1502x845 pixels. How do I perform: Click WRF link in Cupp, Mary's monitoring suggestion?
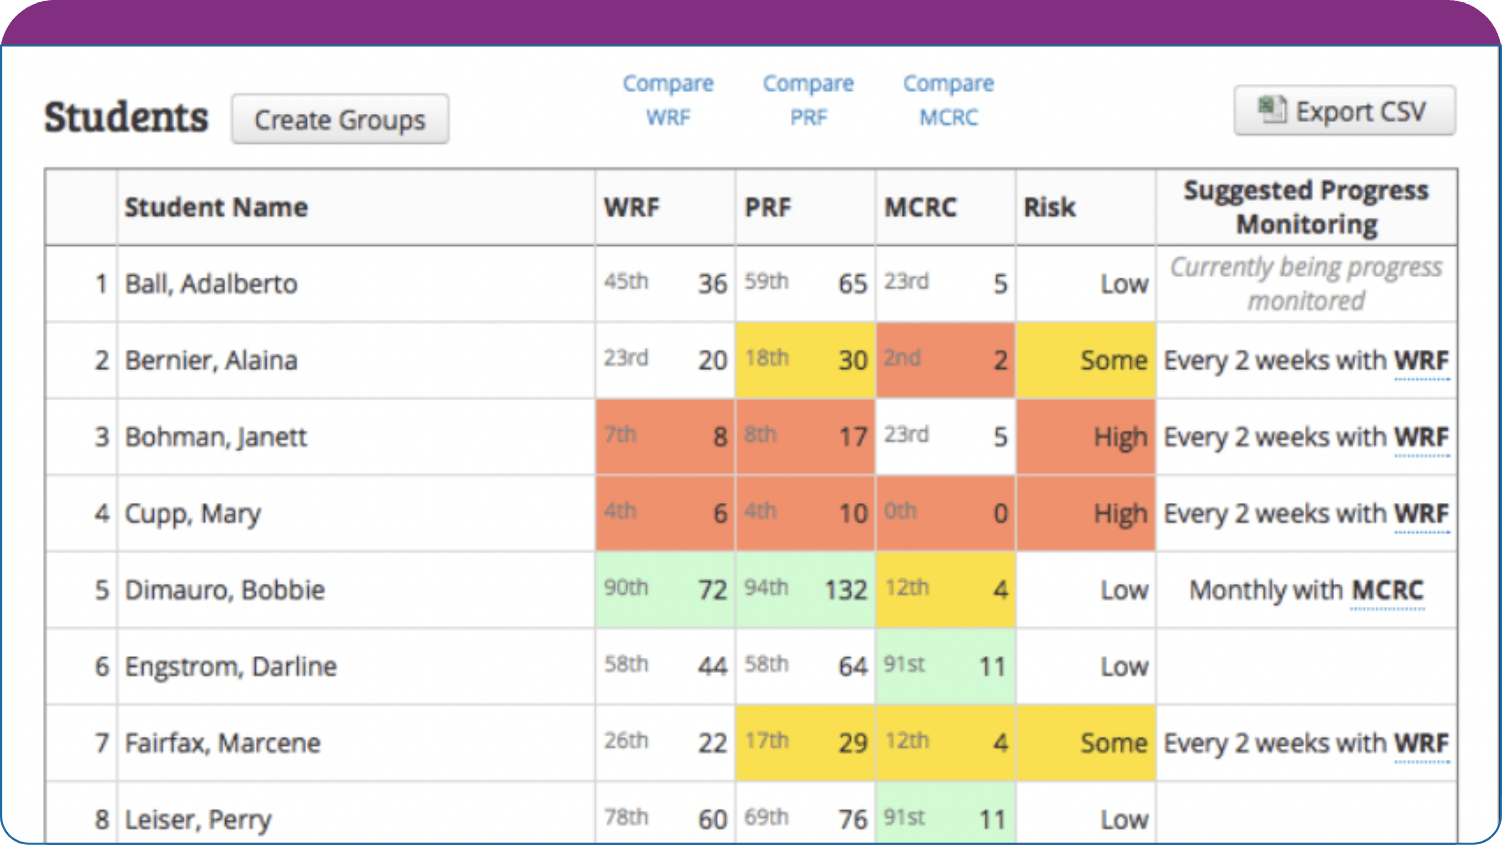pyautogui.click(x=1422, y=514)
